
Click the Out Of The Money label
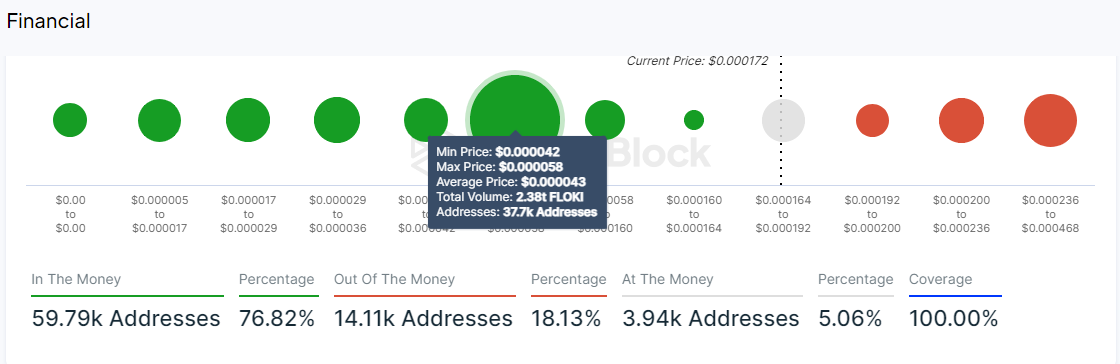click(394, 279)
